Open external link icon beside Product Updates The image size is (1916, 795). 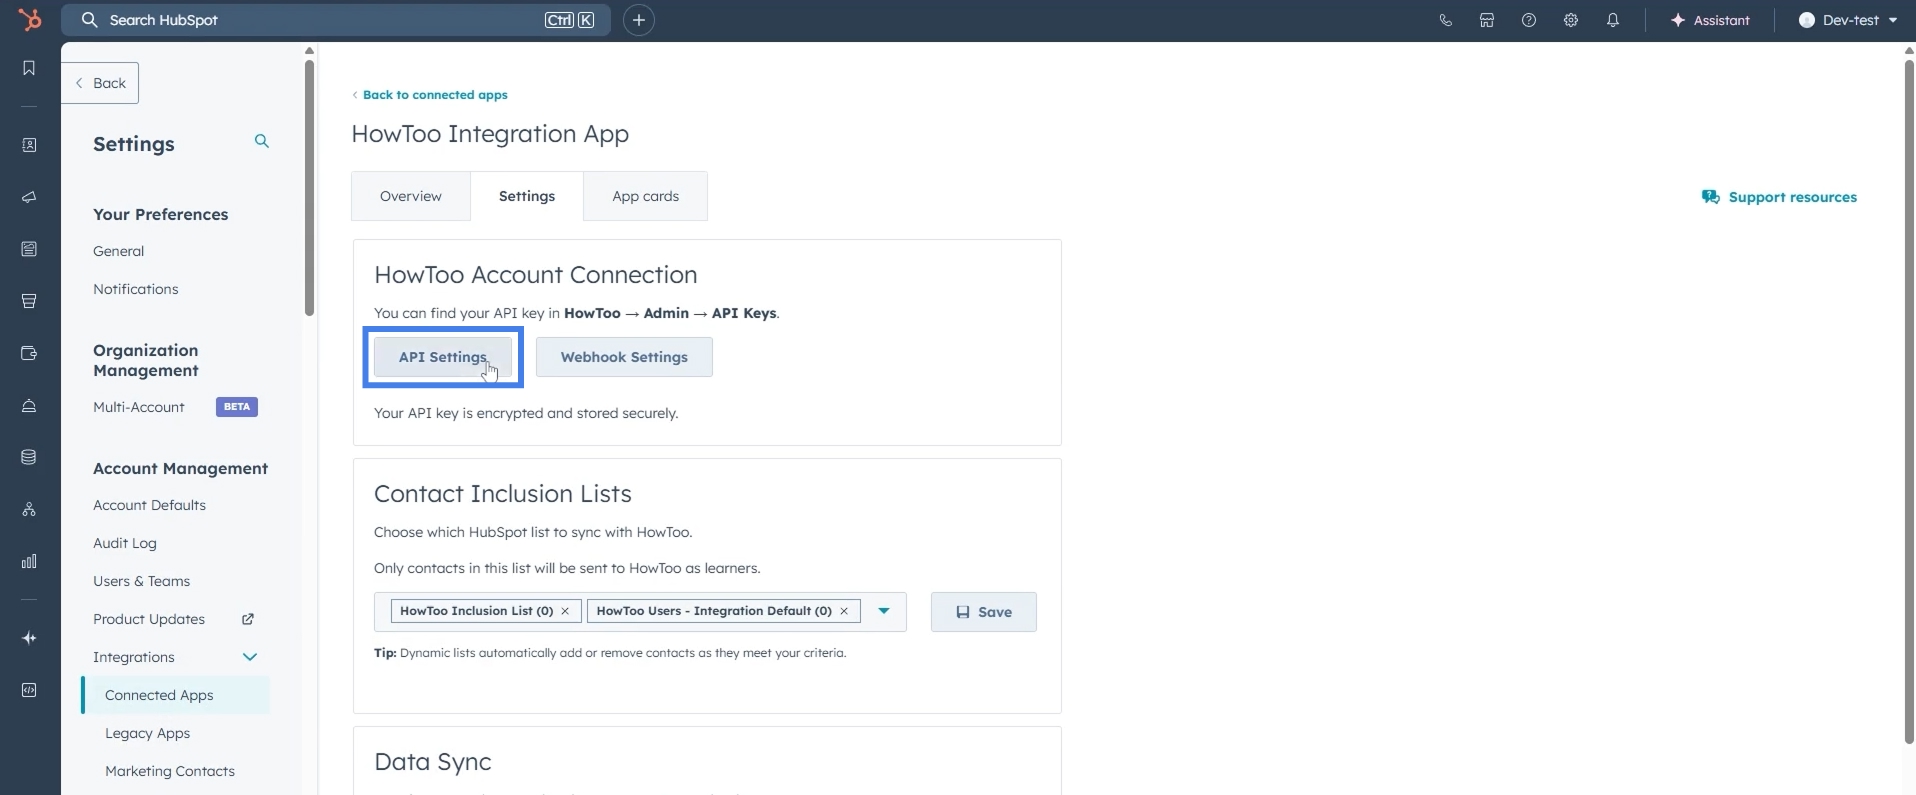coord(248,619)
